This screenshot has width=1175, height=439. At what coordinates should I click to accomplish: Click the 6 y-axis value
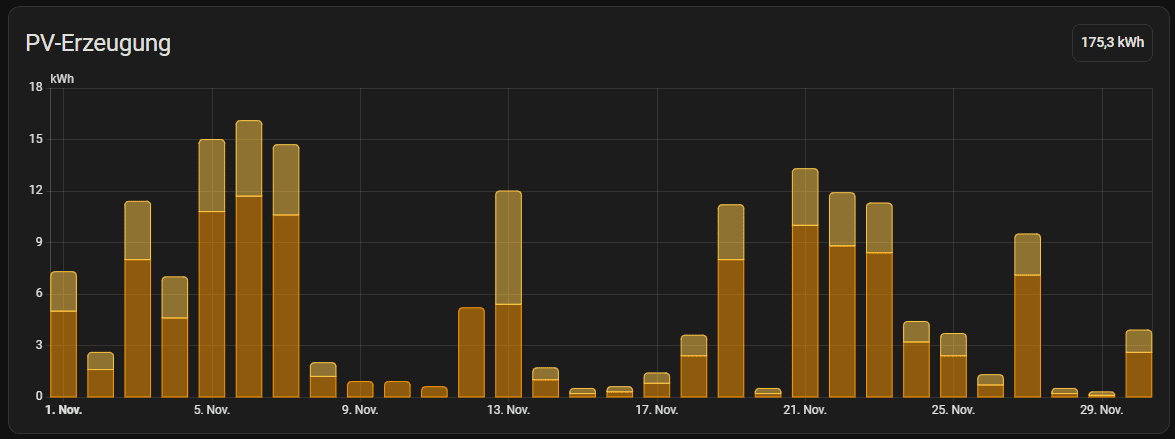[39, 294]
